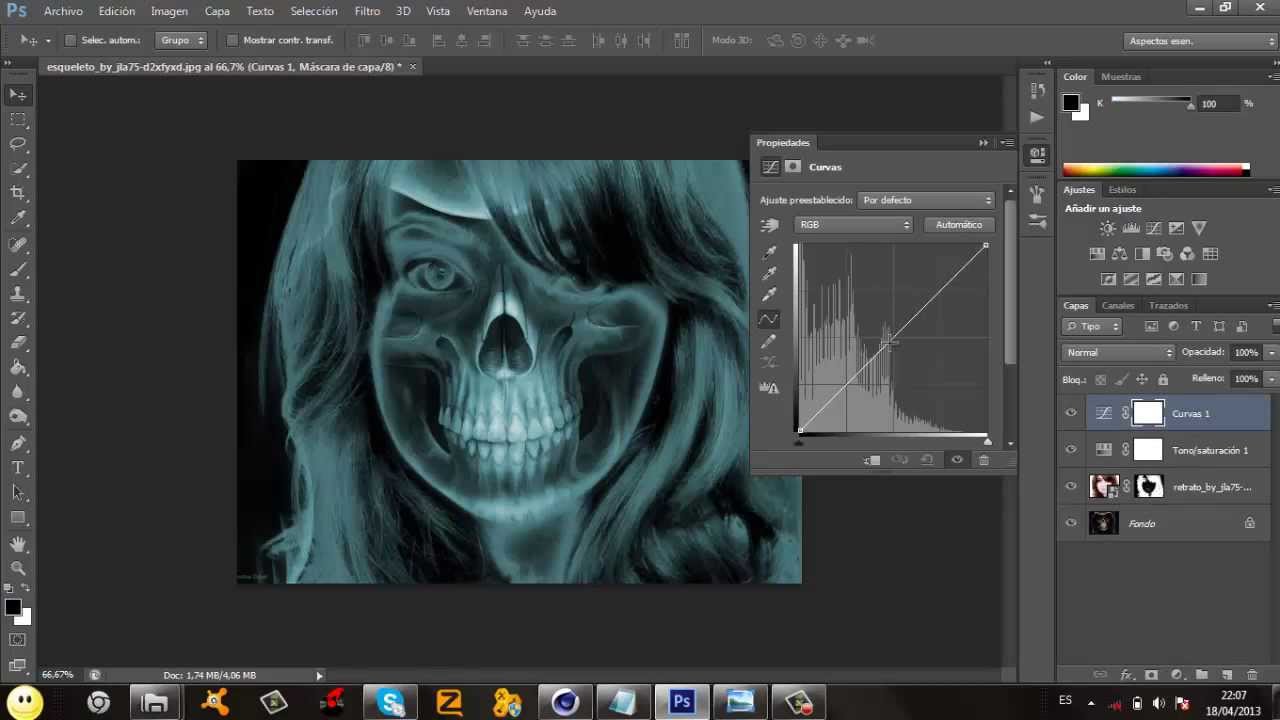The image size is (1280, 720).
Task: Select the Horizontal Type tool
Action: (18, 468)
